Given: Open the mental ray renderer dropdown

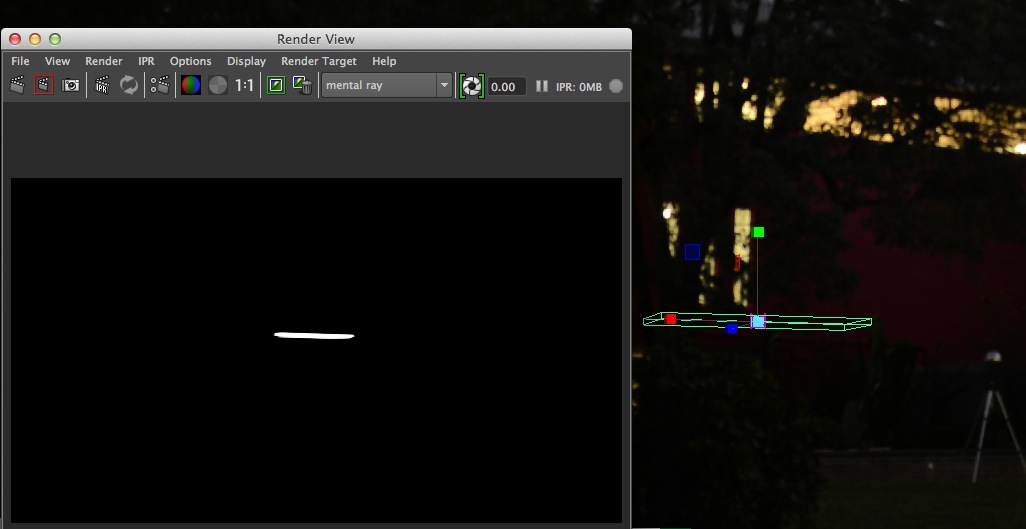Looking at the screenshot, I should [x=387, y=86].
